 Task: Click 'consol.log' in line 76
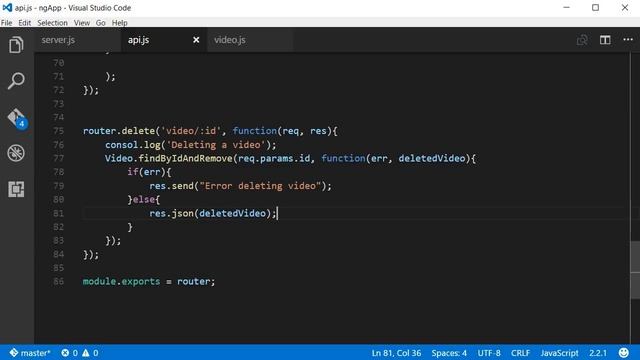click(x=133, y=145)
